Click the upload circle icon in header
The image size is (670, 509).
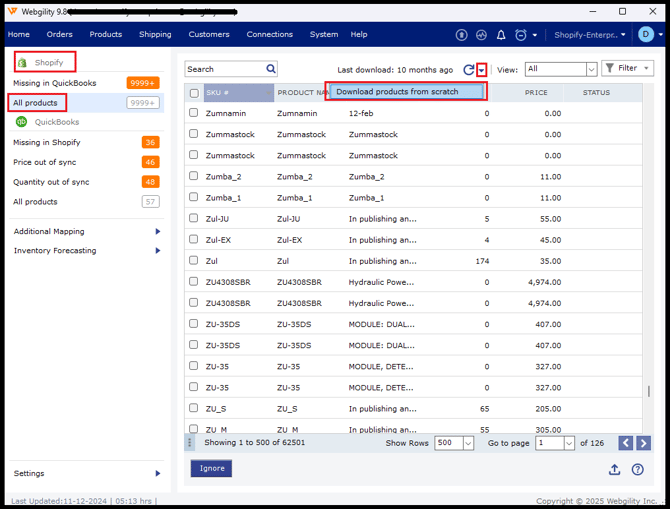(x=461, y=35)
